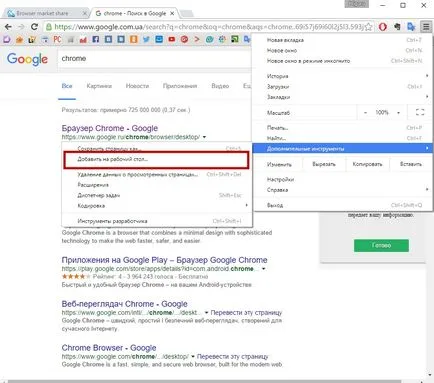The width and height of the screenshot is (434, 383).
Task: Select highlighted Дополнительные инструменты menu item
Action: point(342,149)
